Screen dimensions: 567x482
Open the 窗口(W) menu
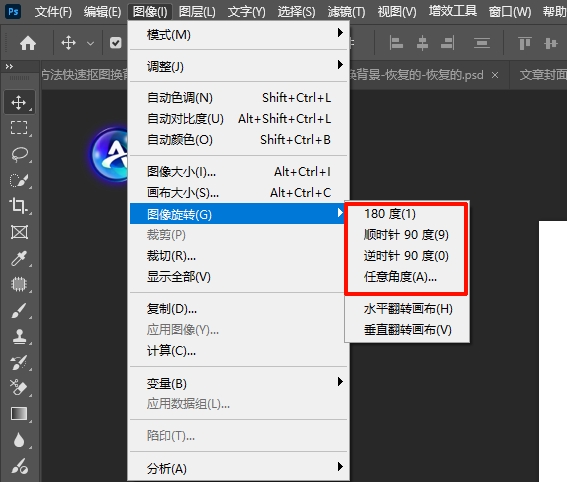(510, 12)
